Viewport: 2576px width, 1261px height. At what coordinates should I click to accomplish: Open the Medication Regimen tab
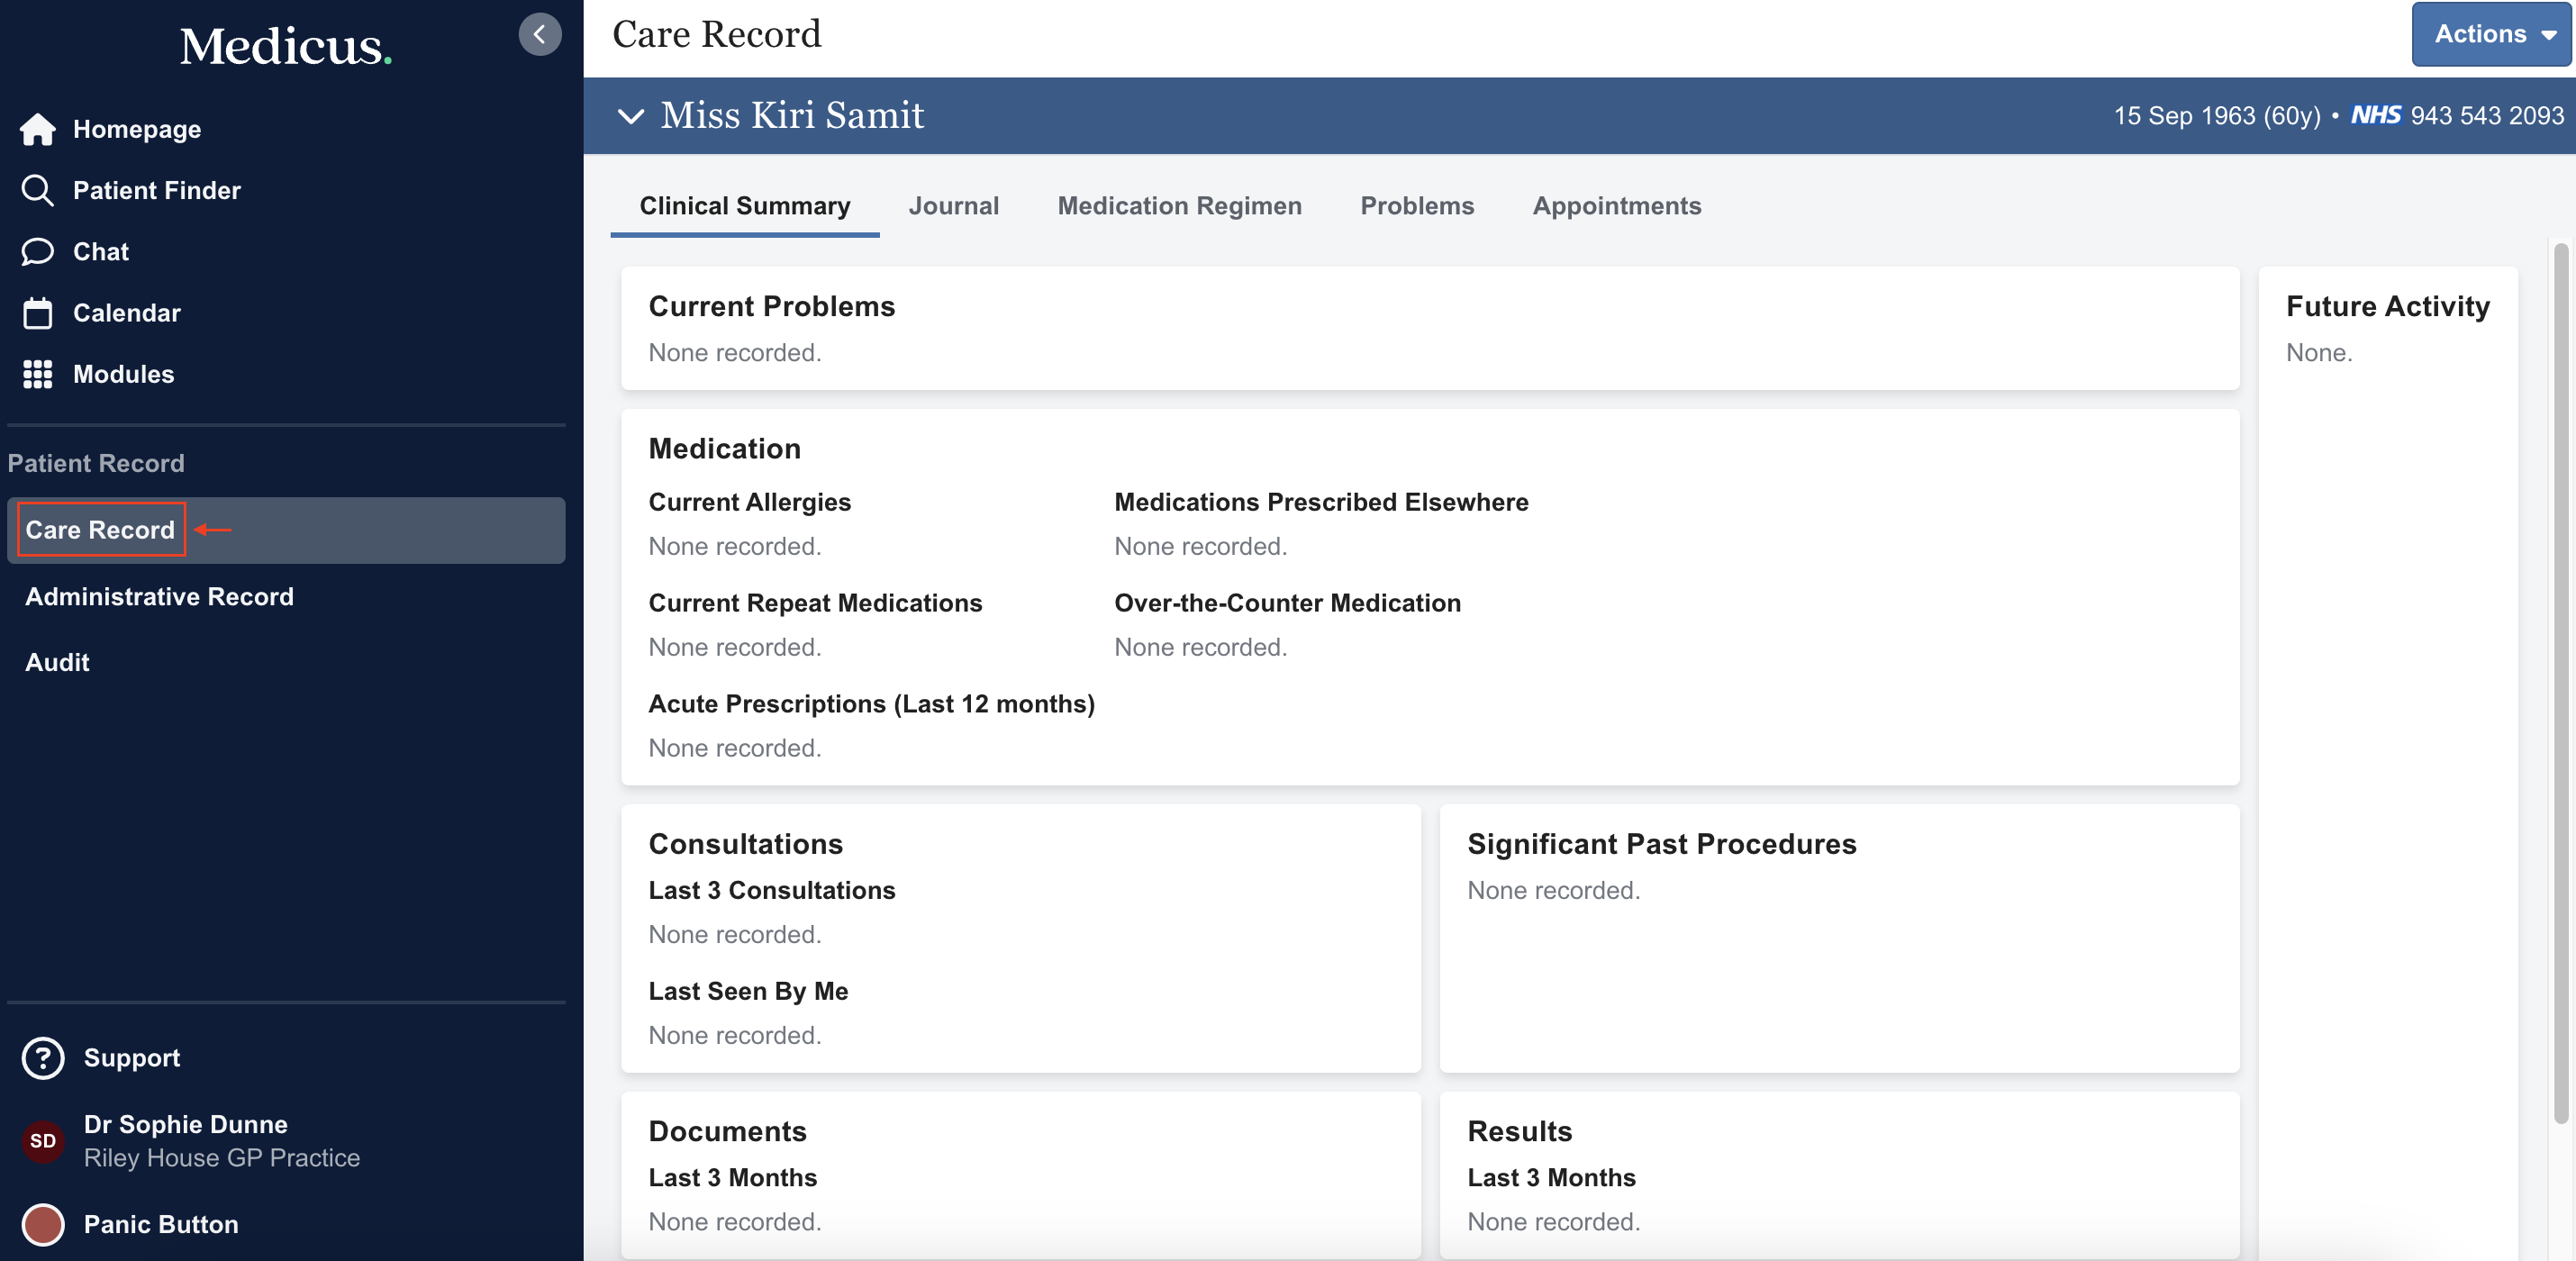(x=1179, y=206)
